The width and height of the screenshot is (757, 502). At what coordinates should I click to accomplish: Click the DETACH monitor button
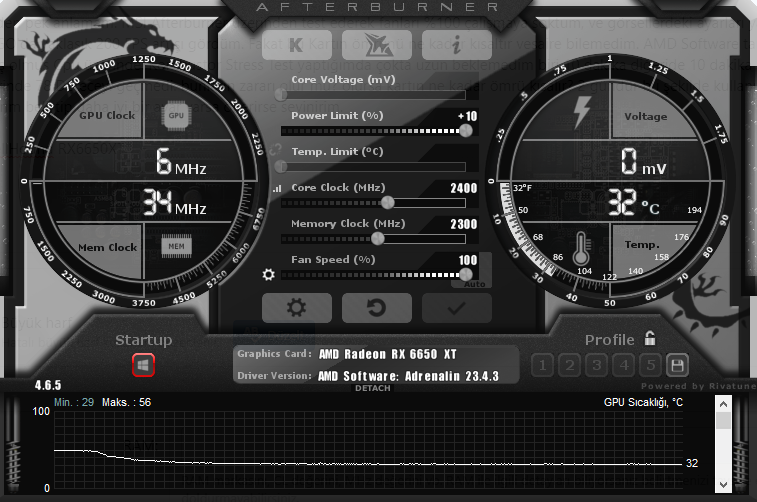(x=373, y=388)
